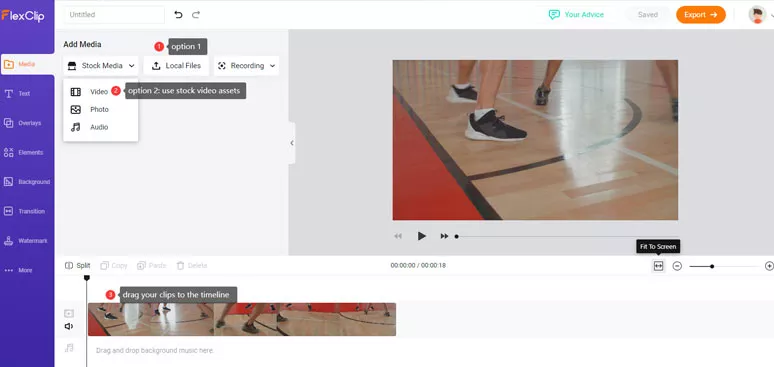Click the Fit To Screen icon
Image resolution: width=774 pixels, height=367 pixels.
[658, 266]
